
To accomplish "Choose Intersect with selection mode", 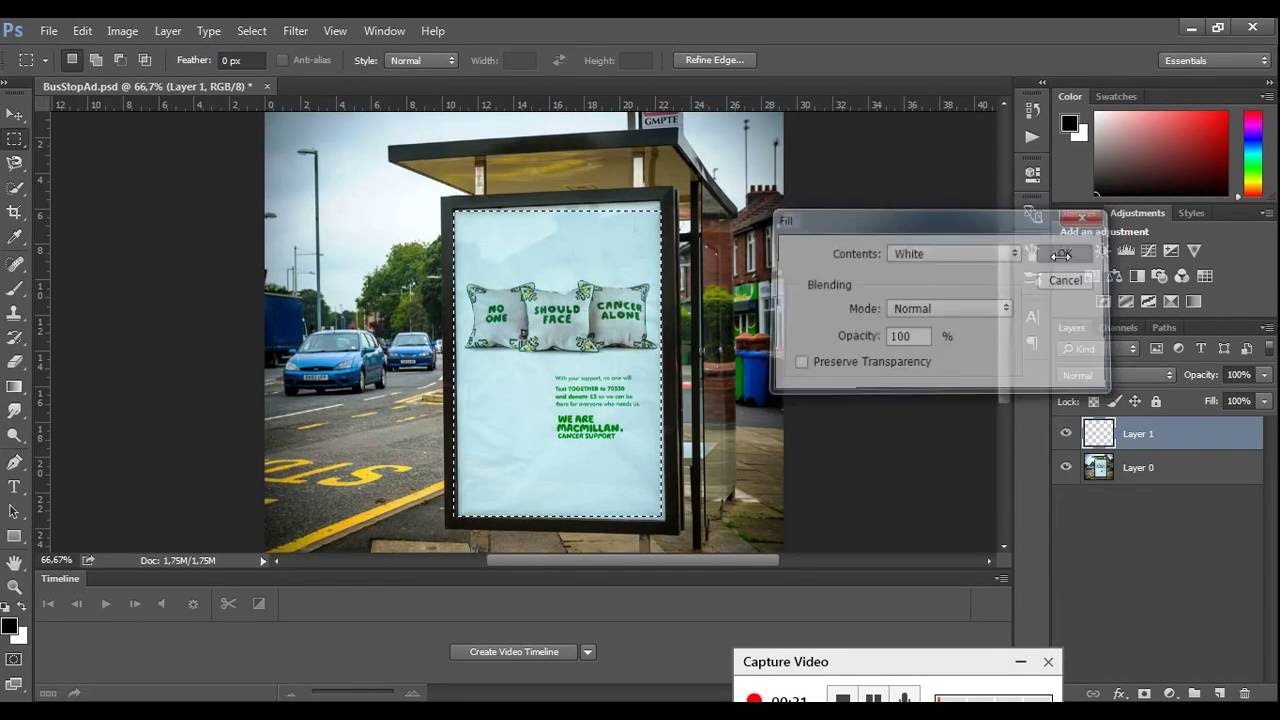I will click(x=145, y=60).
